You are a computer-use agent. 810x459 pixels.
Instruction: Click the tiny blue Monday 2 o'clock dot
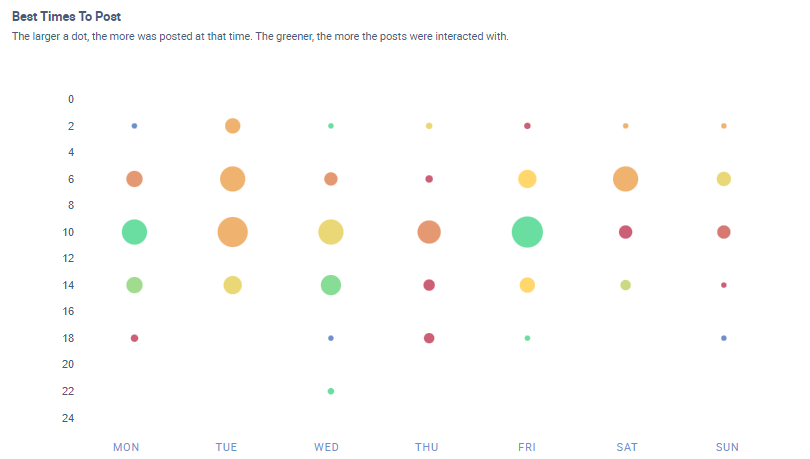(x=134, y=126)
